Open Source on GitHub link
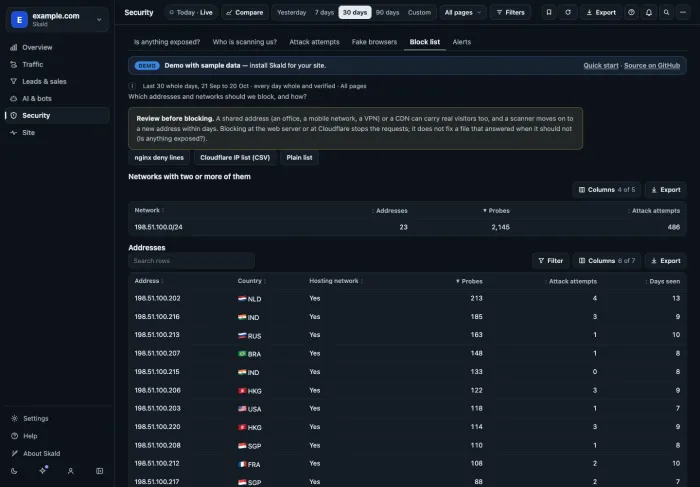Image resolution: width=700 pixels, height=487 pixels. pos(652,66)
